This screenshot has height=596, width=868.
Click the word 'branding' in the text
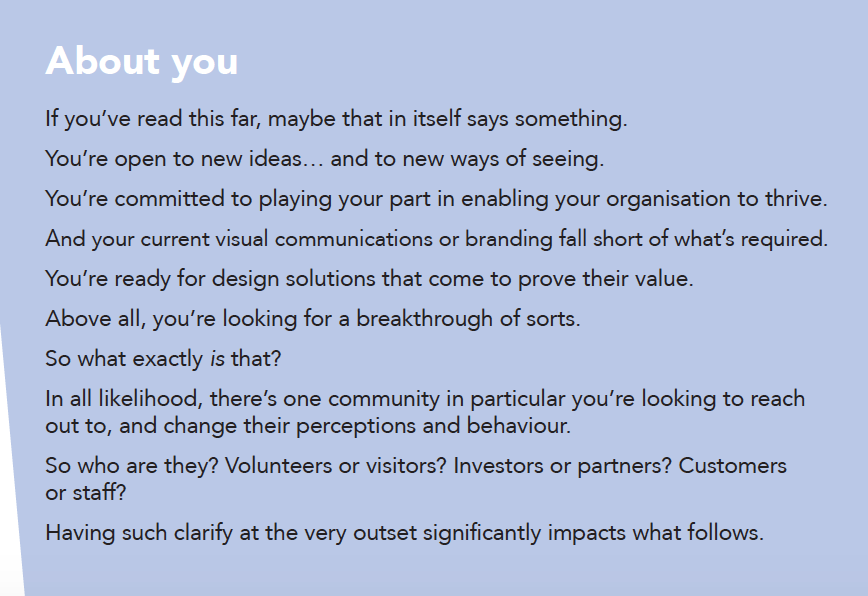click(x=509, y=239)
